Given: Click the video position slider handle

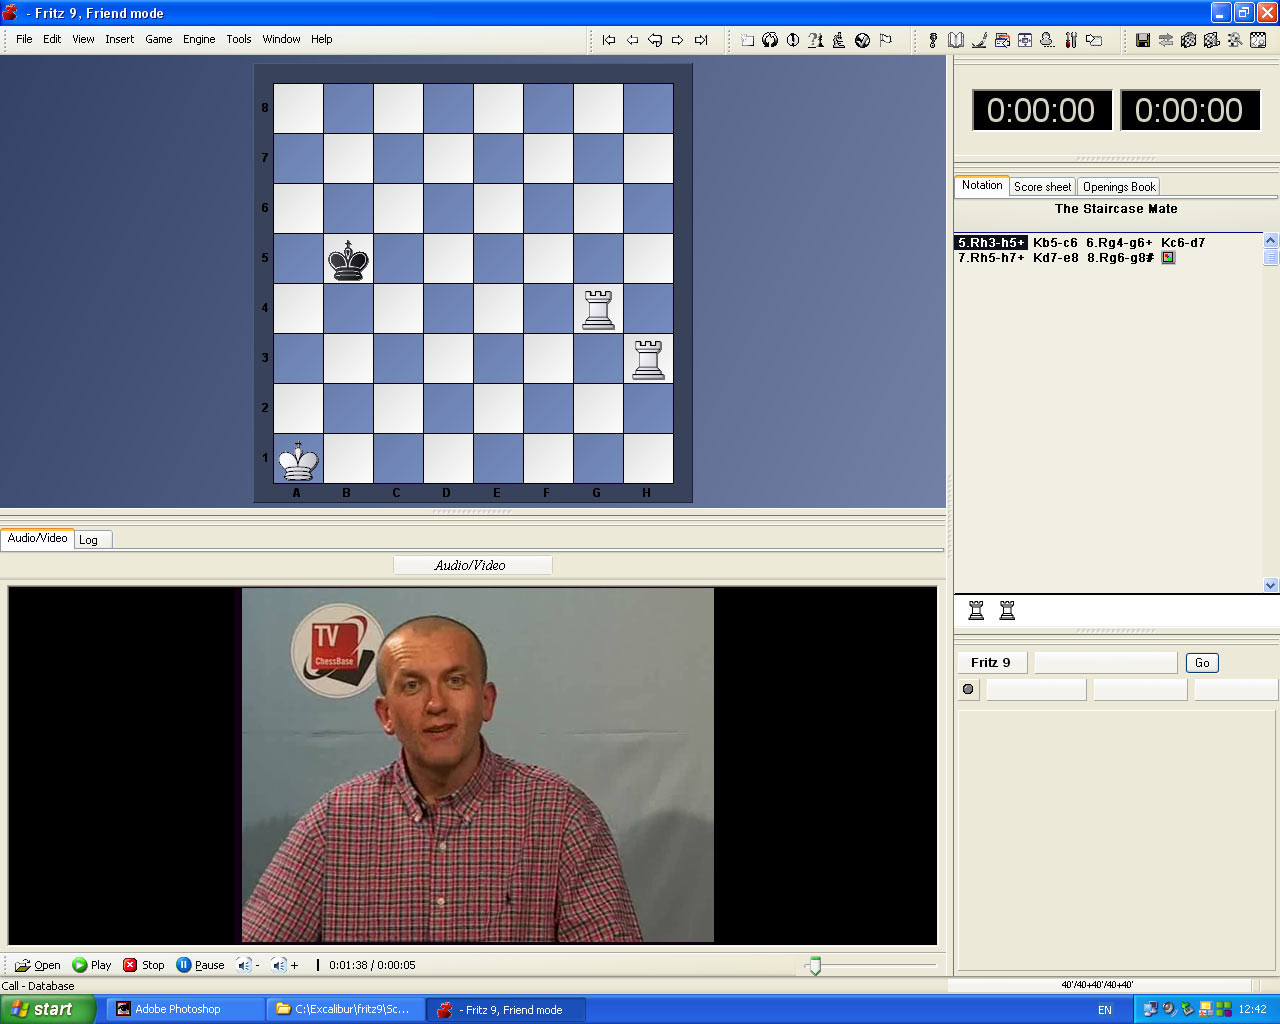Looking at the screenshot, I should (x=815, y=966).
